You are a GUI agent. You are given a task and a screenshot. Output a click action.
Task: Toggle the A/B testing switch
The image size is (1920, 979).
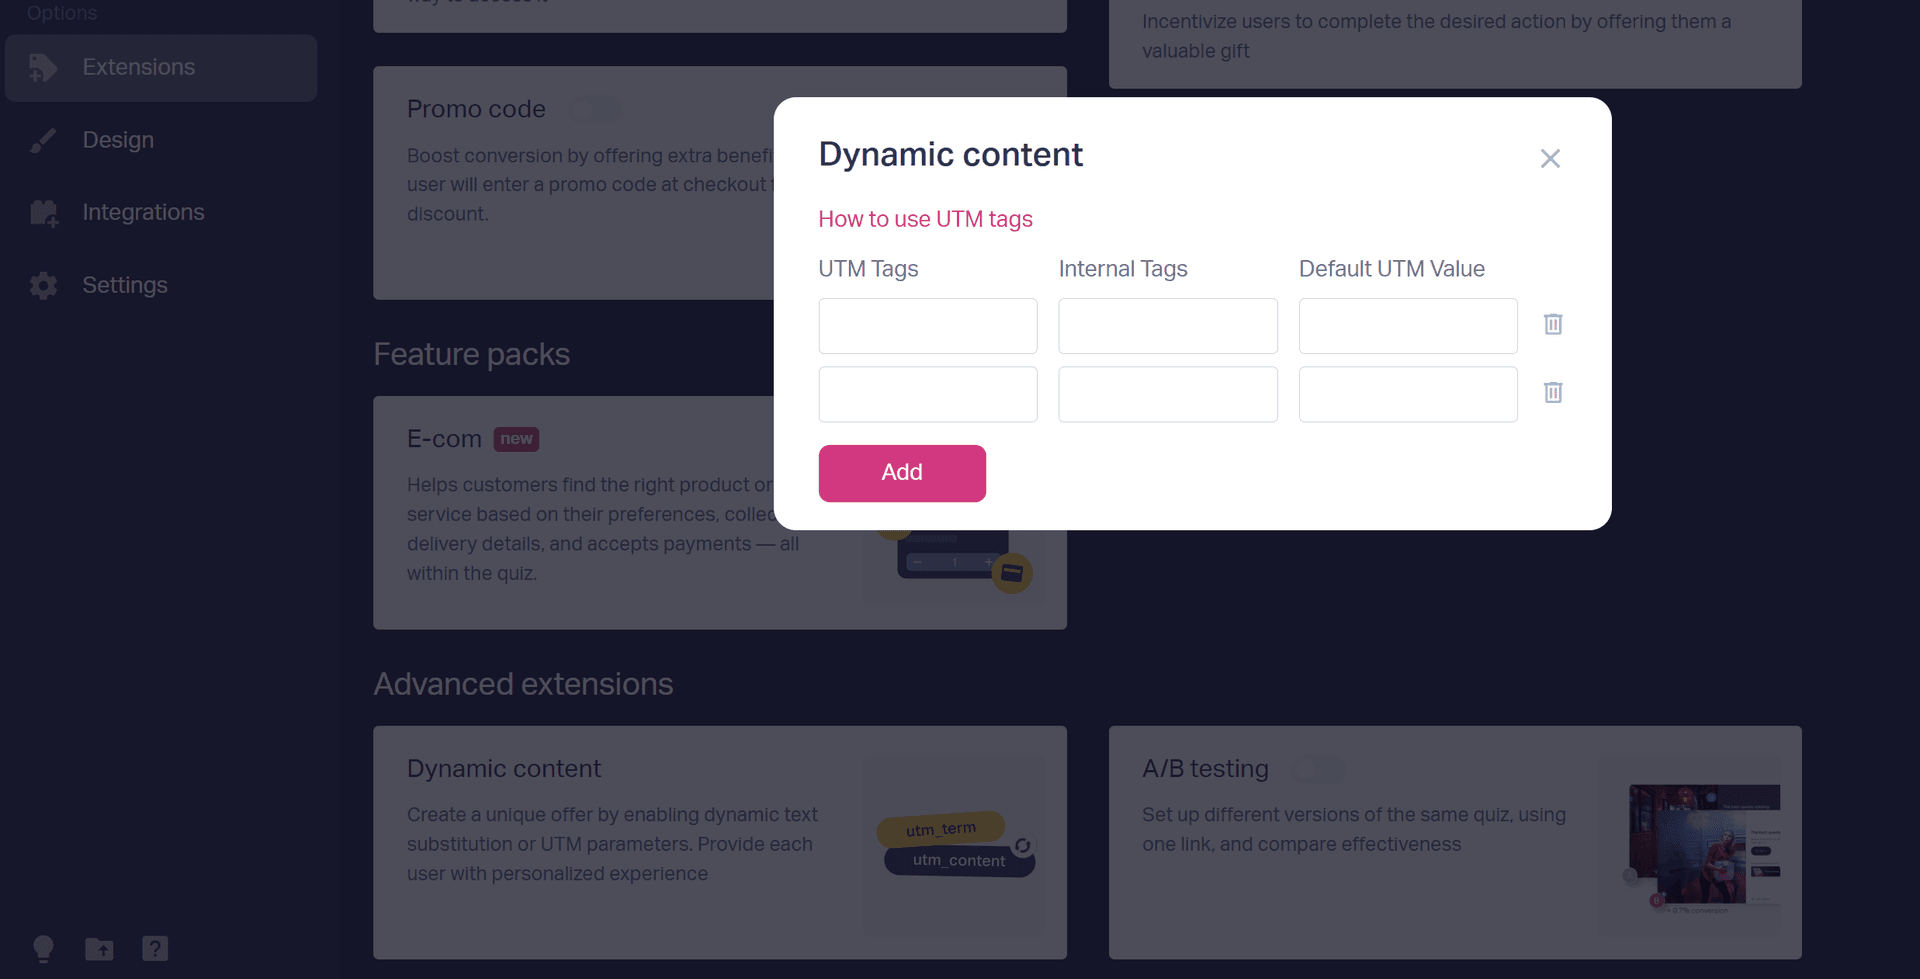click(x=1319, y=768)
